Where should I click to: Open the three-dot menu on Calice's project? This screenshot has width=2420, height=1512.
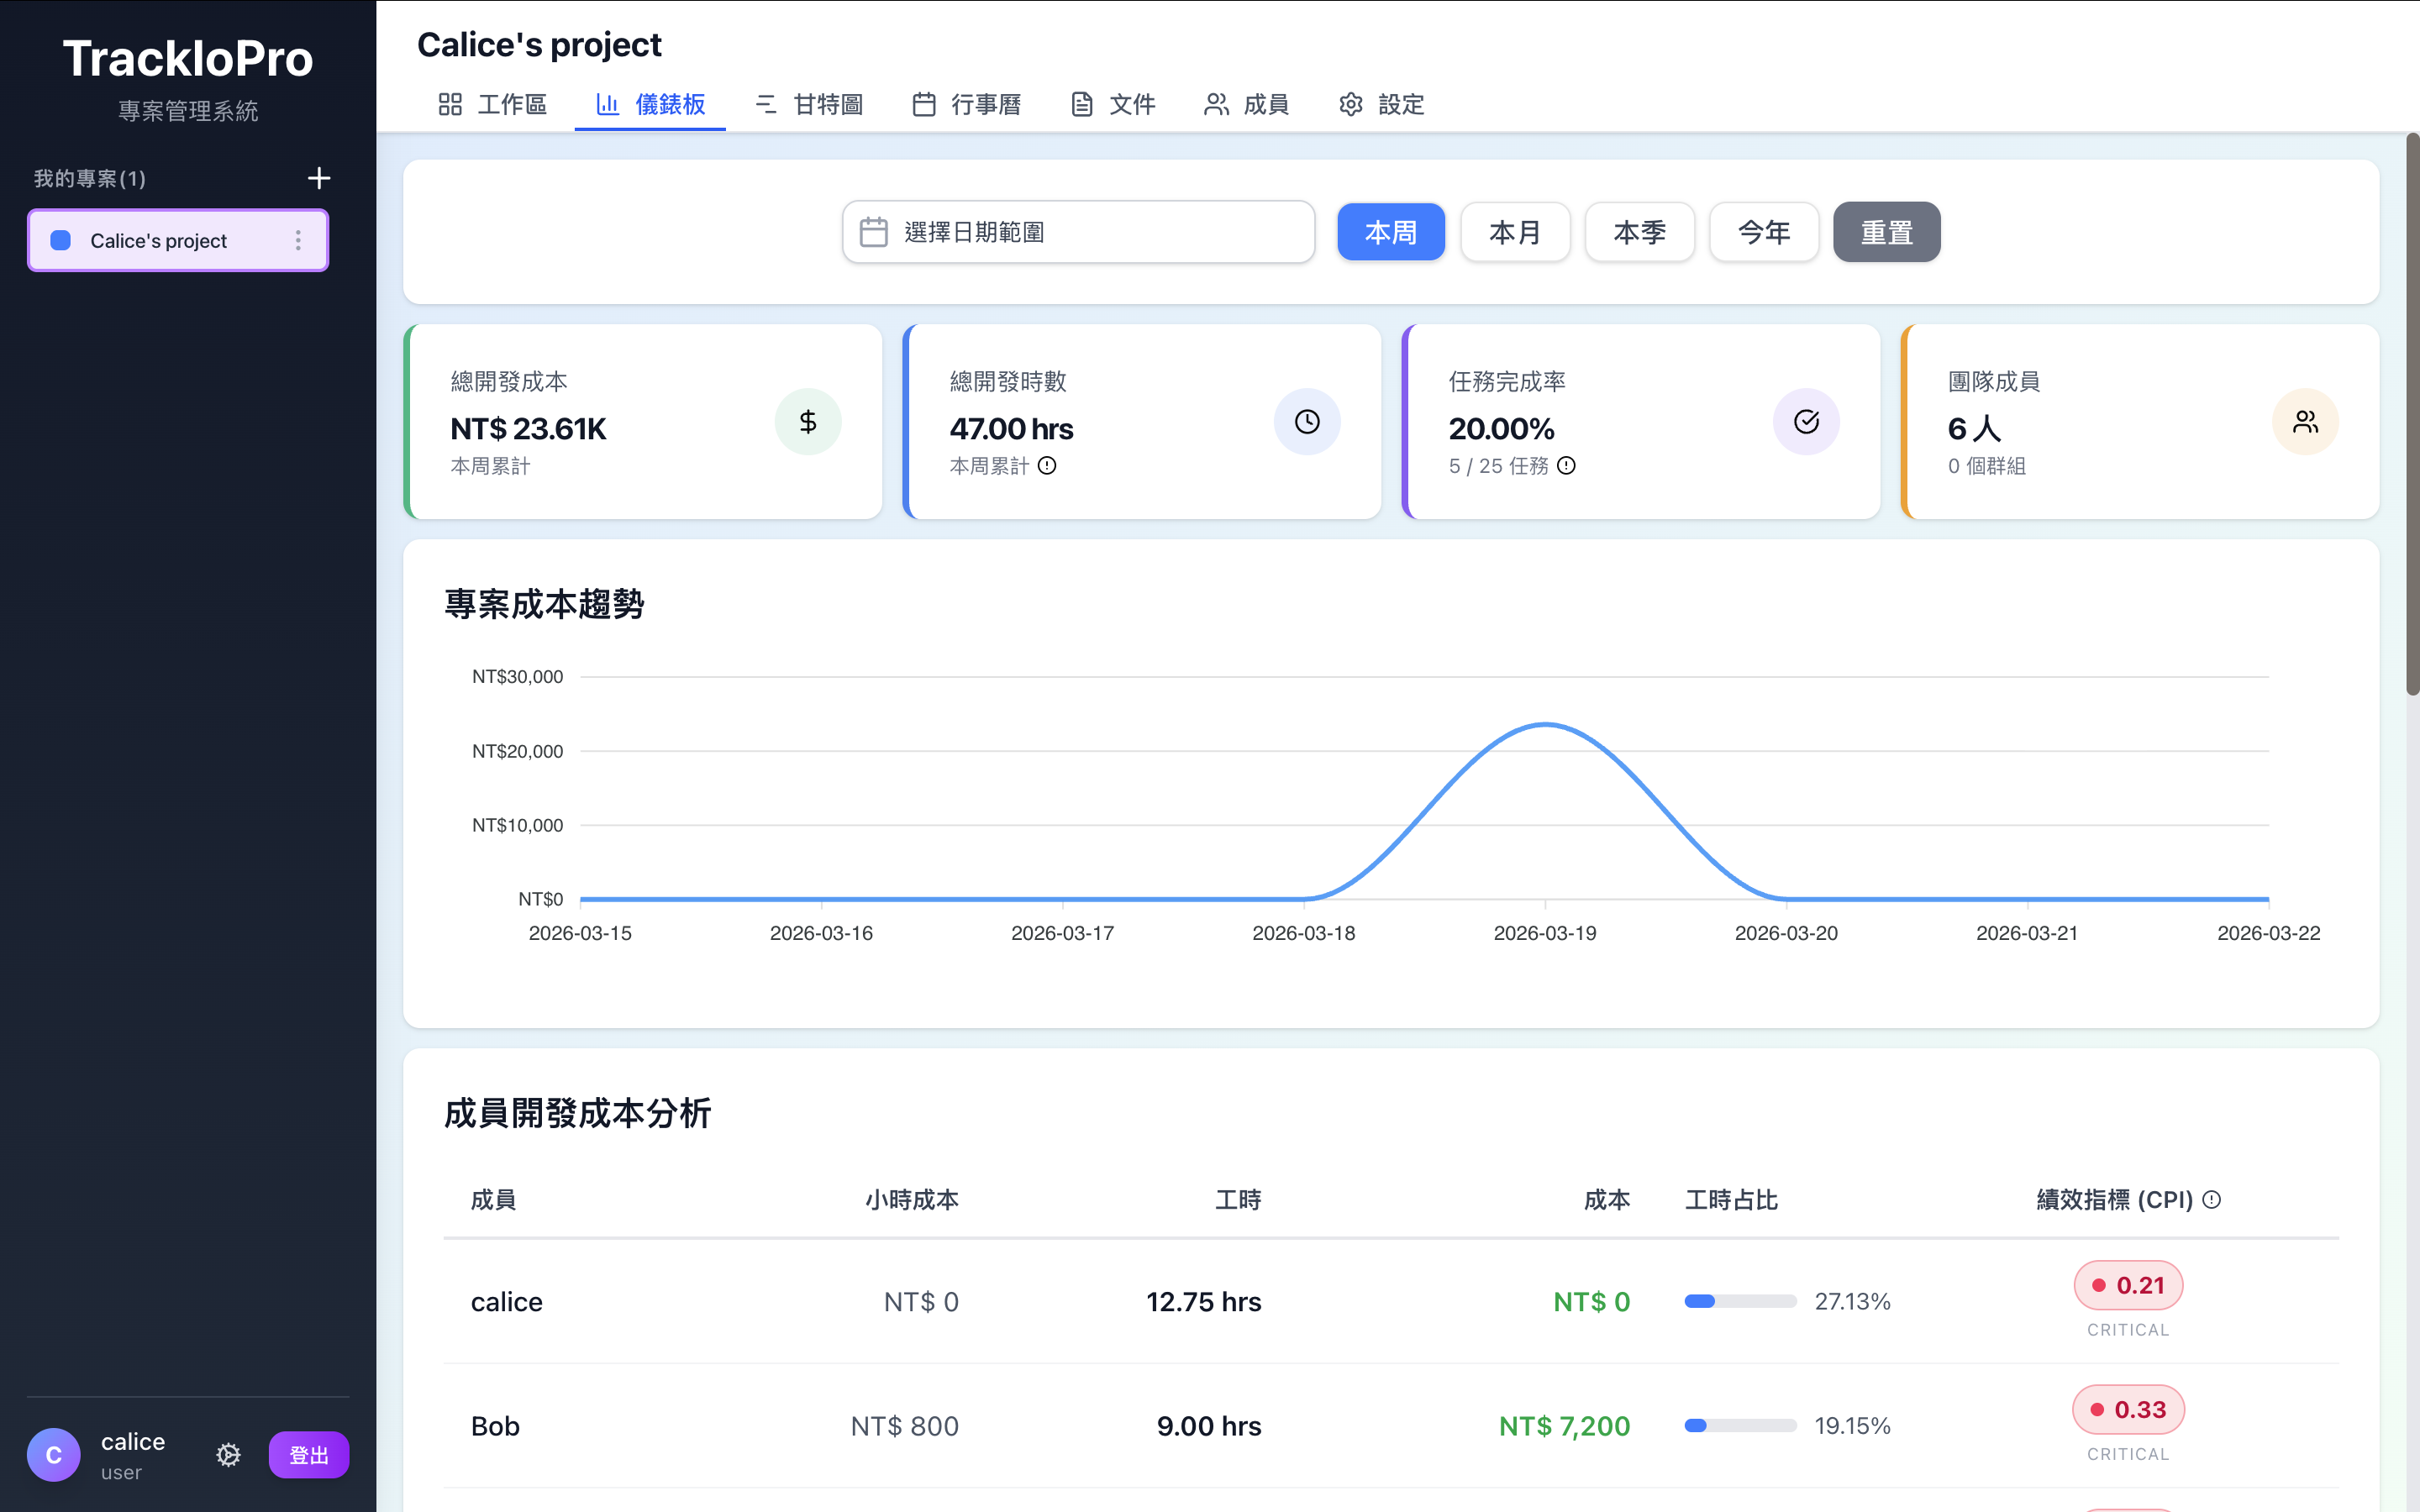(x=298, y=240)
